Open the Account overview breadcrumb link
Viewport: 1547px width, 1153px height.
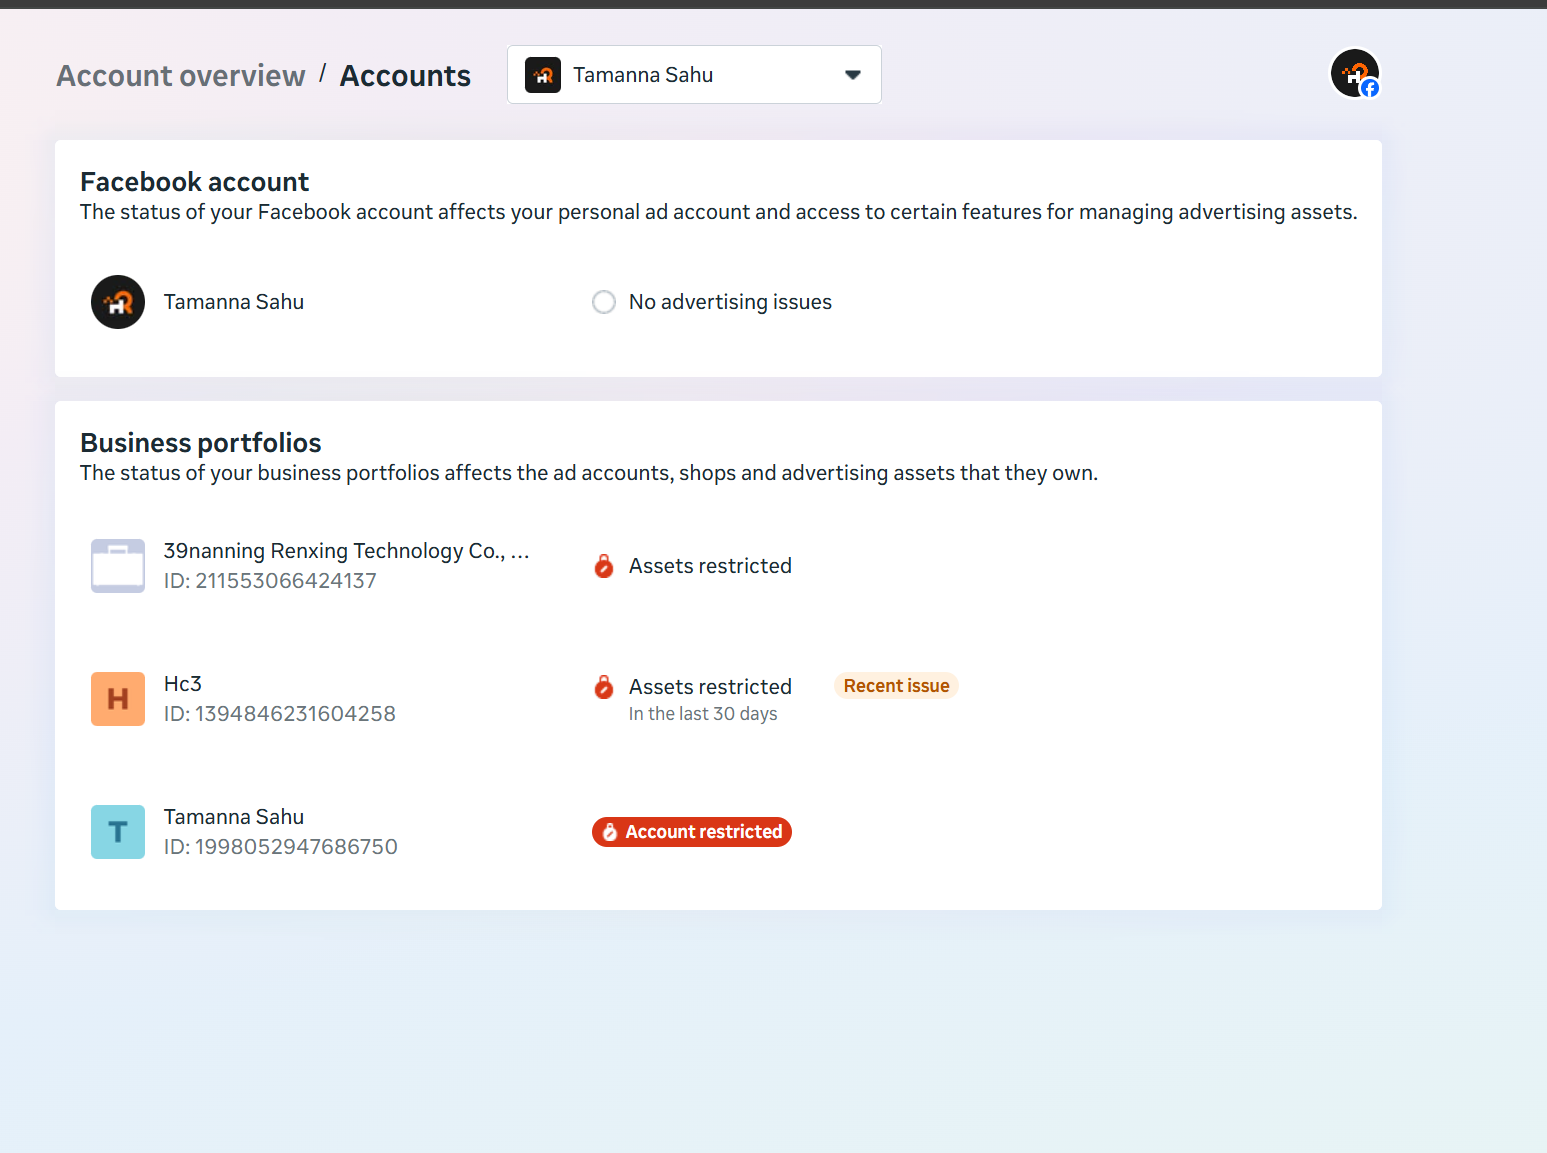[180, 76]
